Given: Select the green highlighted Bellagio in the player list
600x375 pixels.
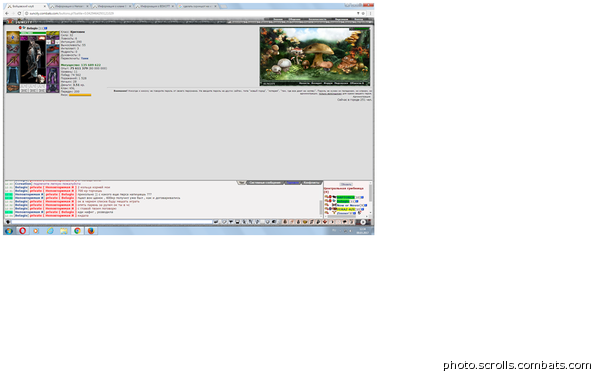Looking at the screenshot, I should pos(343,201).
